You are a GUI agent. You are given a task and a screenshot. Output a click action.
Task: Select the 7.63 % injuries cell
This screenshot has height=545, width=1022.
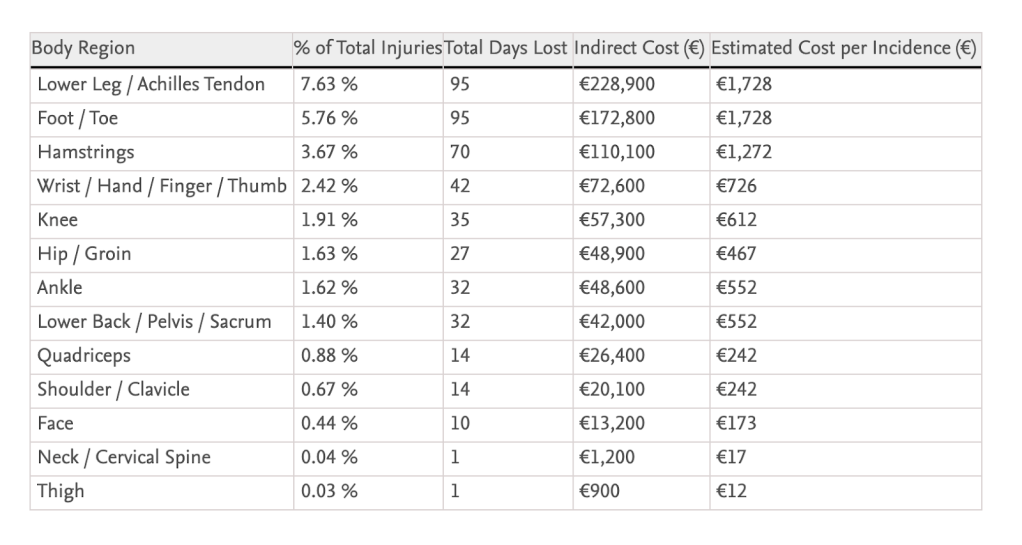[x=329, y=84]
